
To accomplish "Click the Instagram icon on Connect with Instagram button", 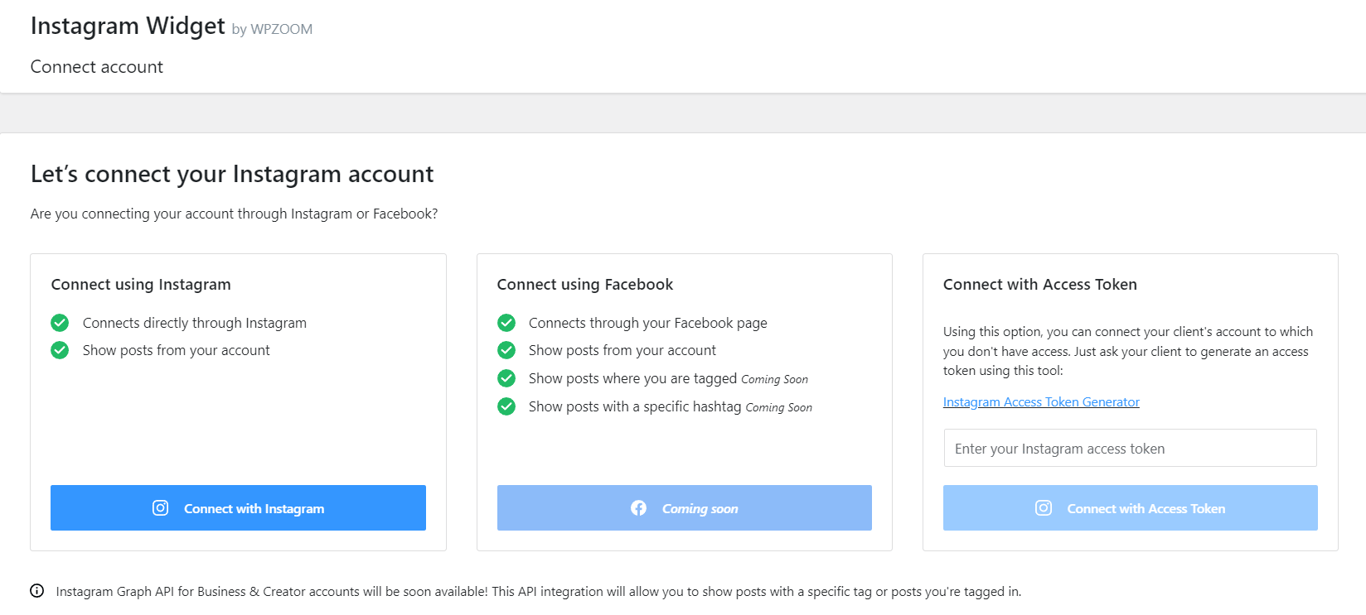I will pyautogui.click(x=160, y=508).
